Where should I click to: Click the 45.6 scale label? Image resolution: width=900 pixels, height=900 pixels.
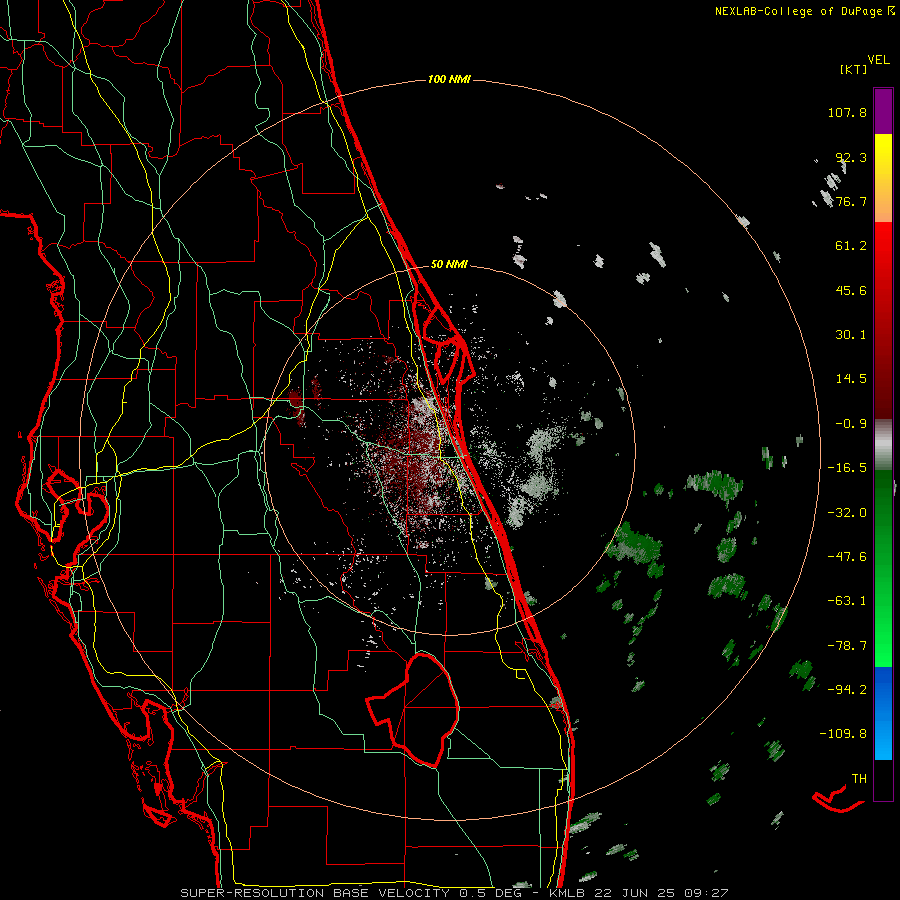(x=851, y=290)
